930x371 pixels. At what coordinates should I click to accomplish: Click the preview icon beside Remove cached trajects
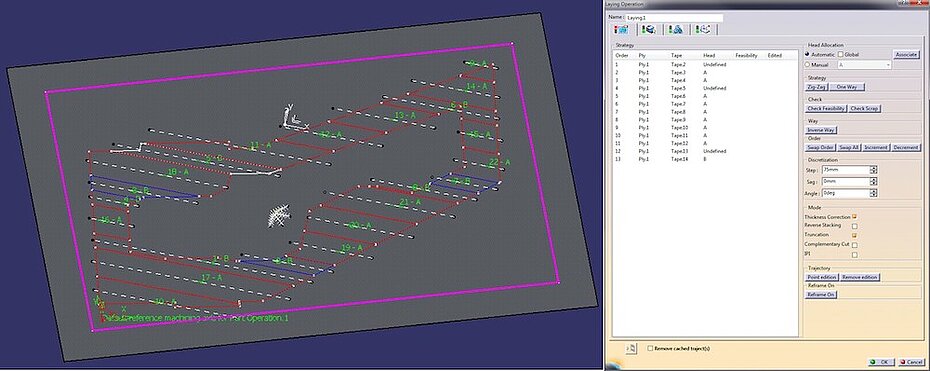pyautogui.click(x=631, y=348)
